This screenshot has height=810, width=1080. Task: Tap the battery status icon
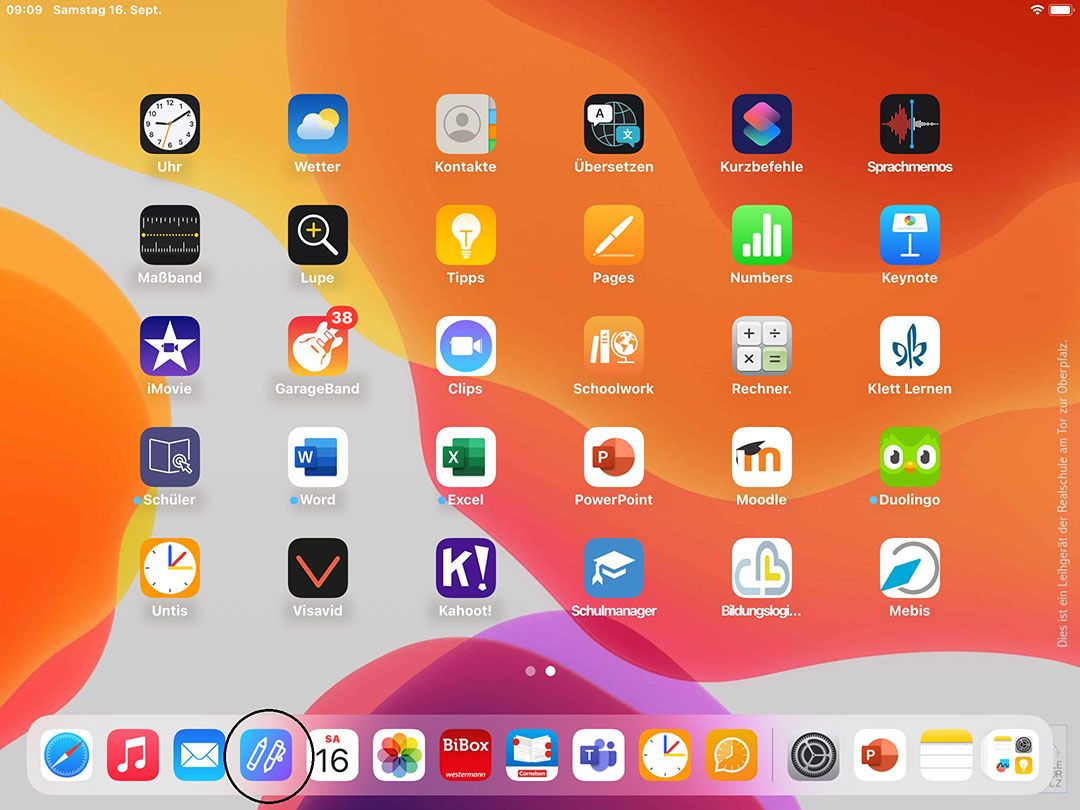pos(1061,10)
